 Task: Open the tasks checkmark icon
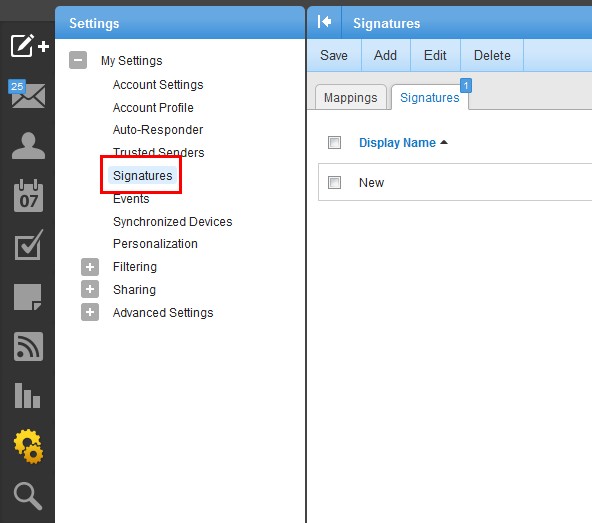click(x=29, y=245)
